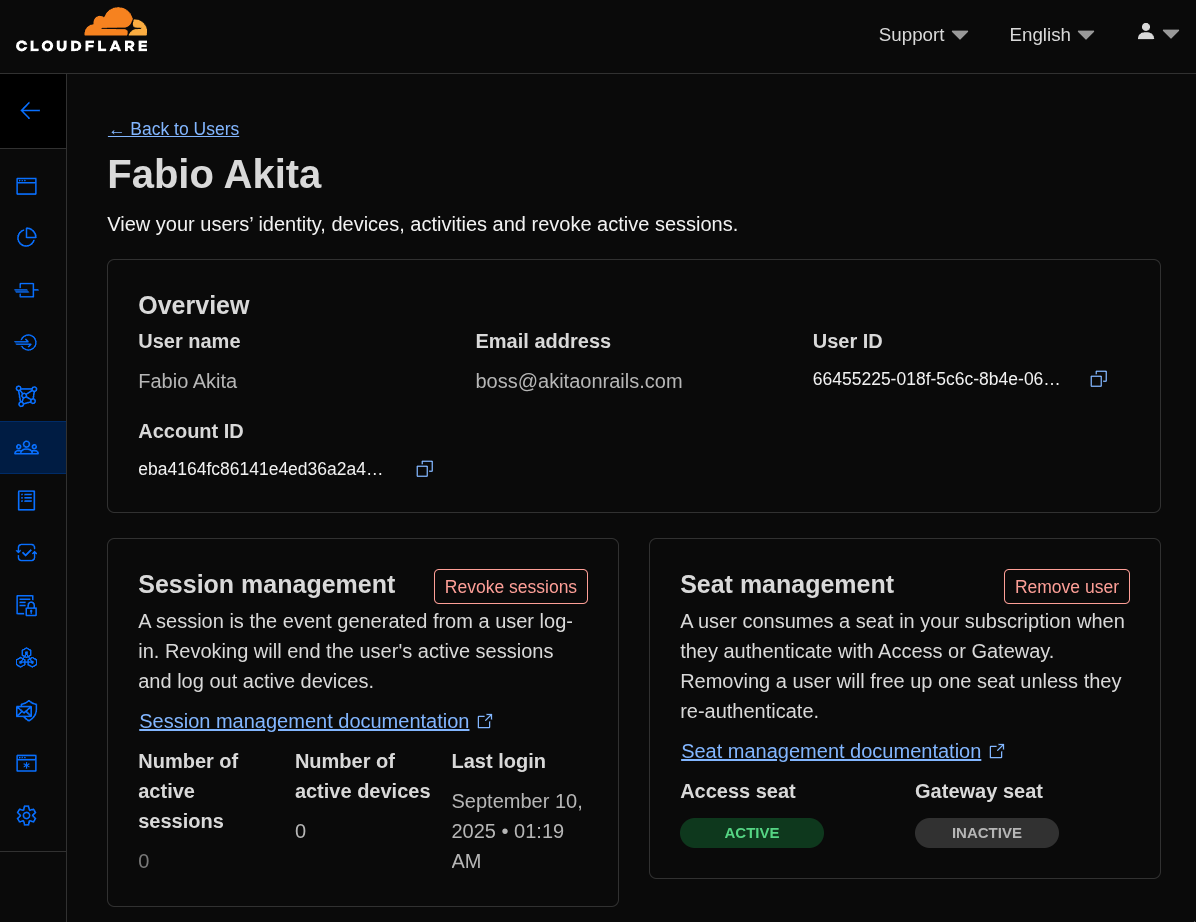Open Settings gear icon in sidebar
This screenshot has height=922, width=1196.
point(27,815)
